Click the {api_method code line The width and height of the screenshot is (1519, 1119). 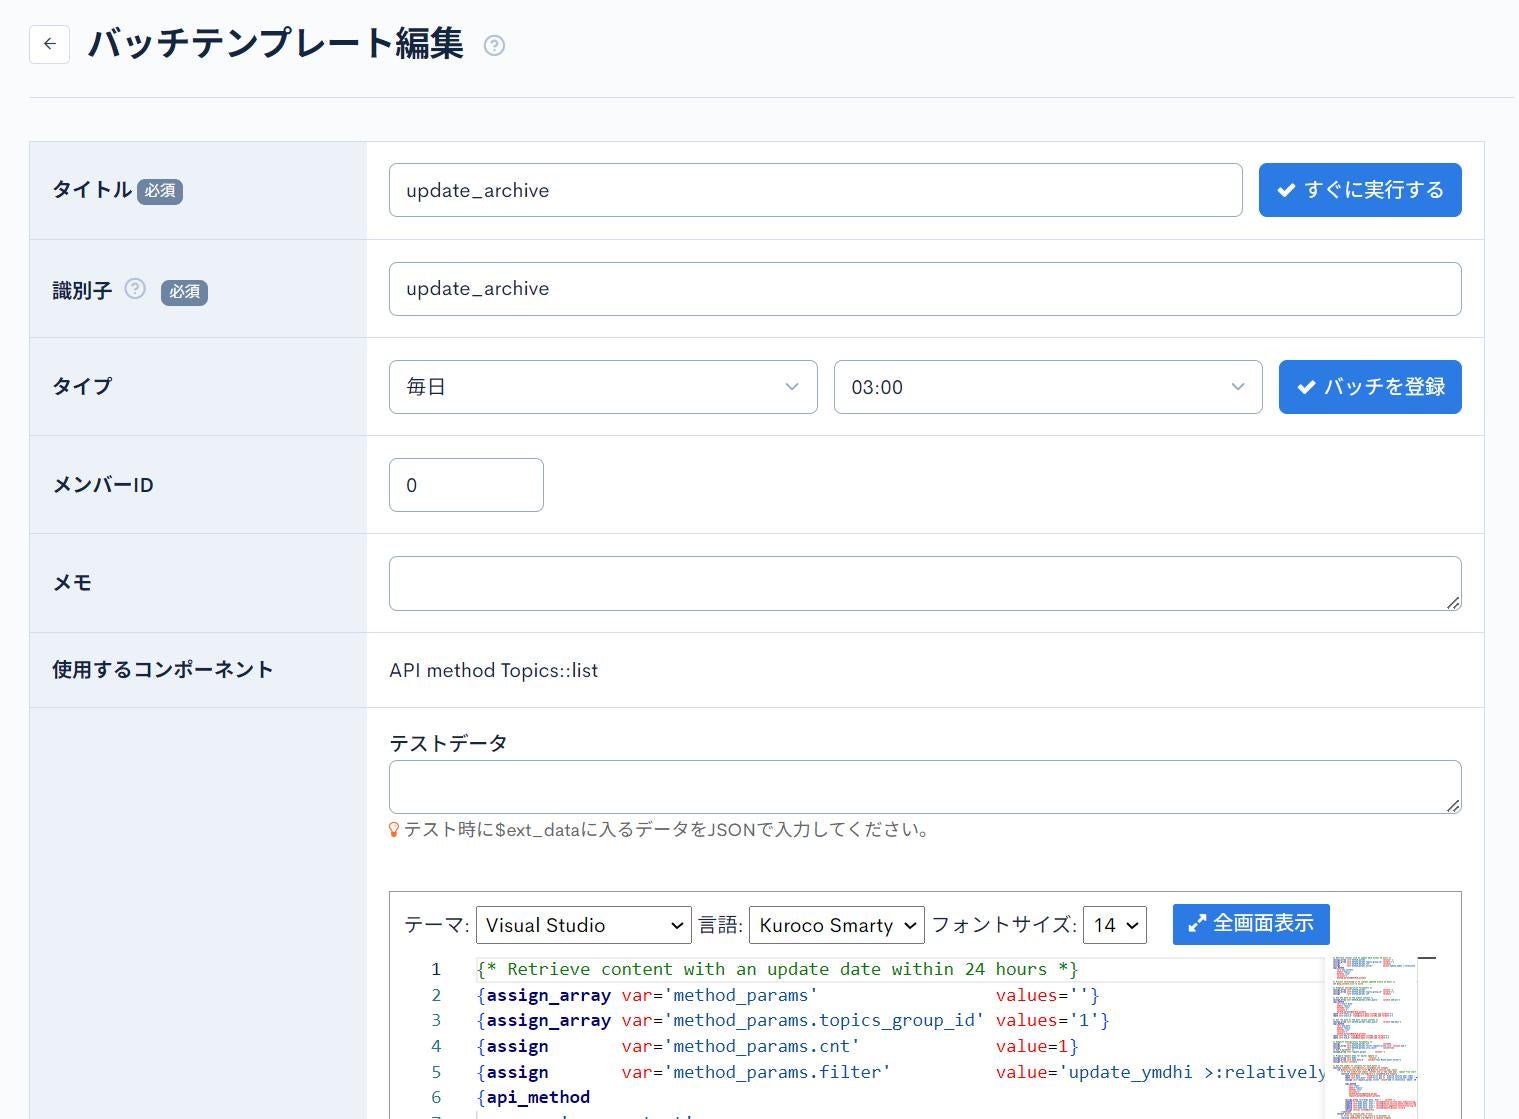click(x=533, y=1097)
